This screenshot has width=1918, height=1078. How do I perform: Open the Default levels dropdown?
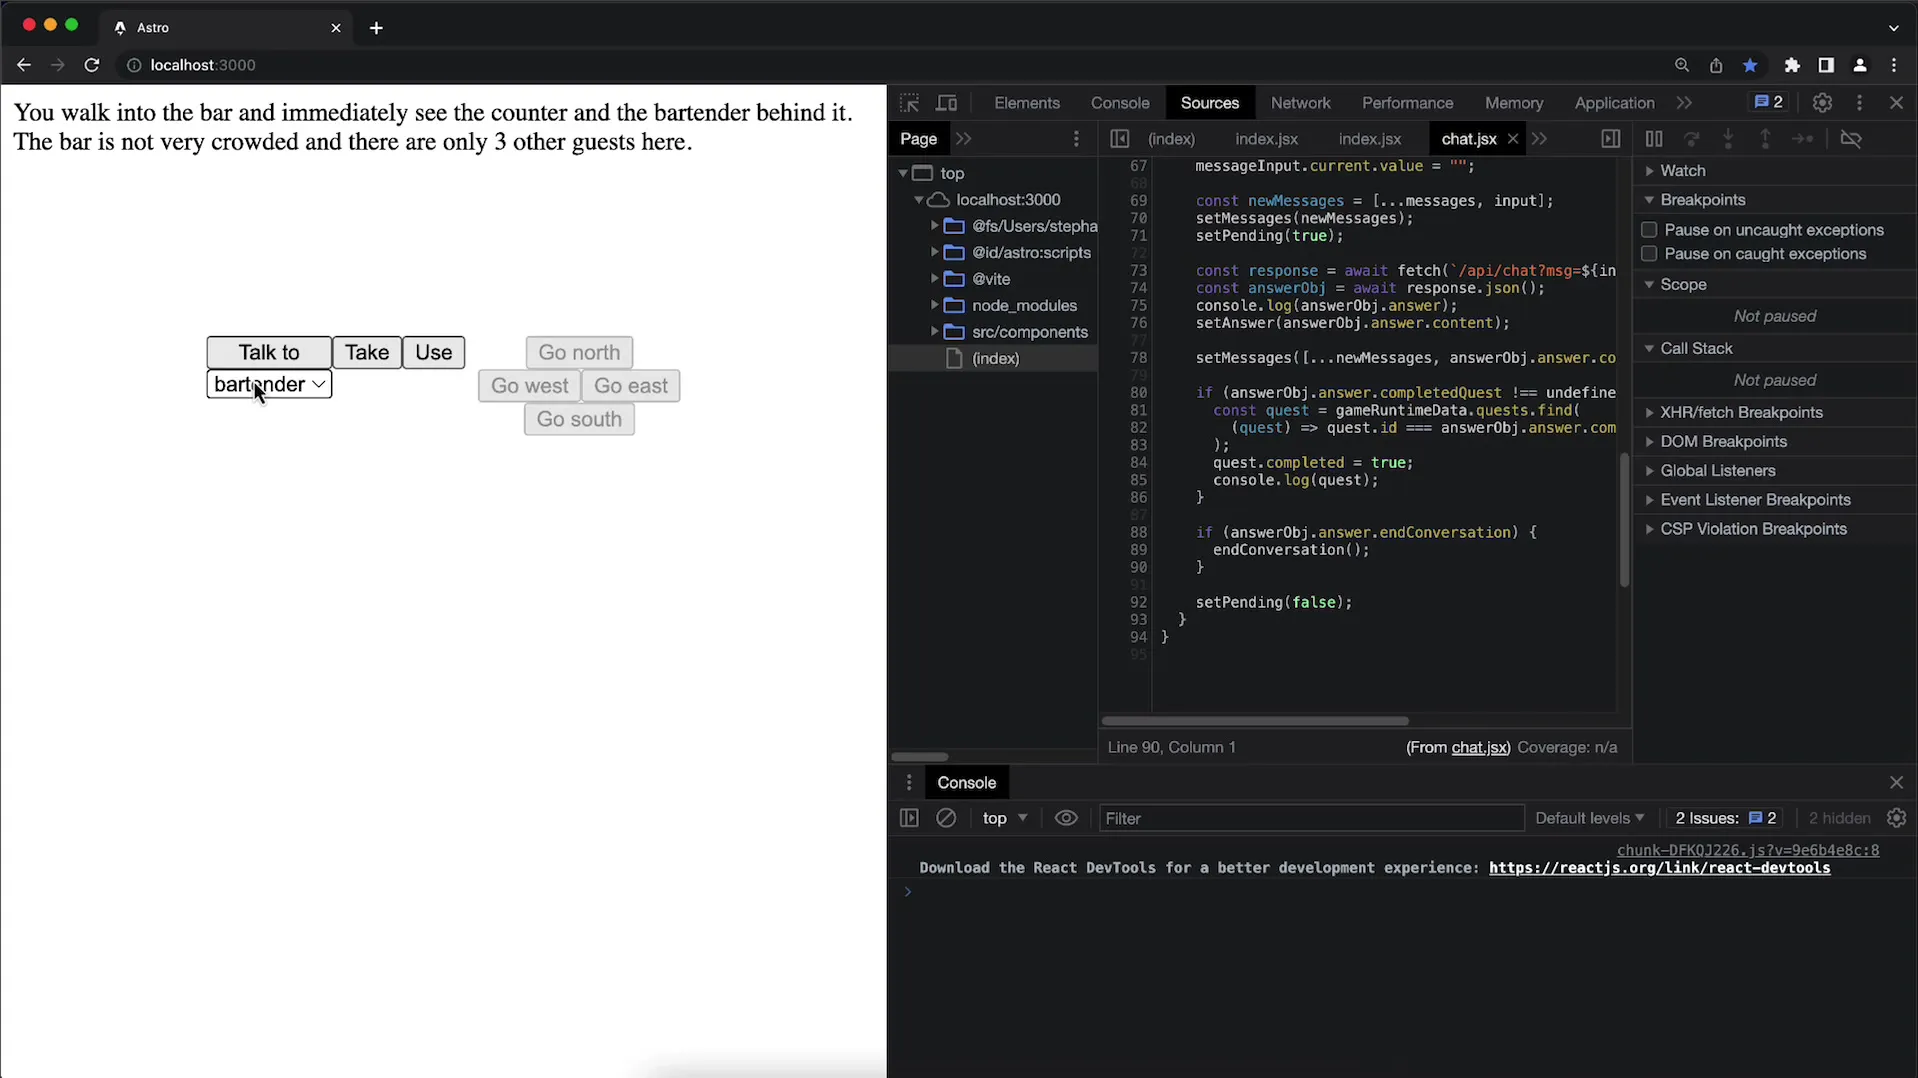point(1589,818)
